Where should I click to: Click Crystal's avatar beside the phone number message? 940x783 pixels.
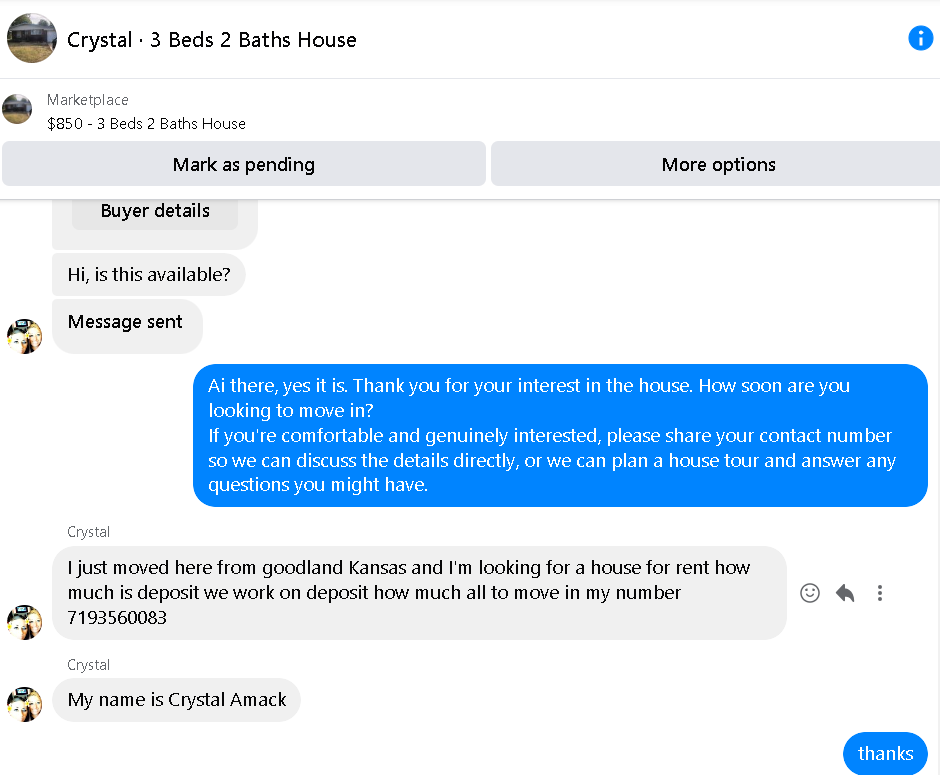coord(25,622)
